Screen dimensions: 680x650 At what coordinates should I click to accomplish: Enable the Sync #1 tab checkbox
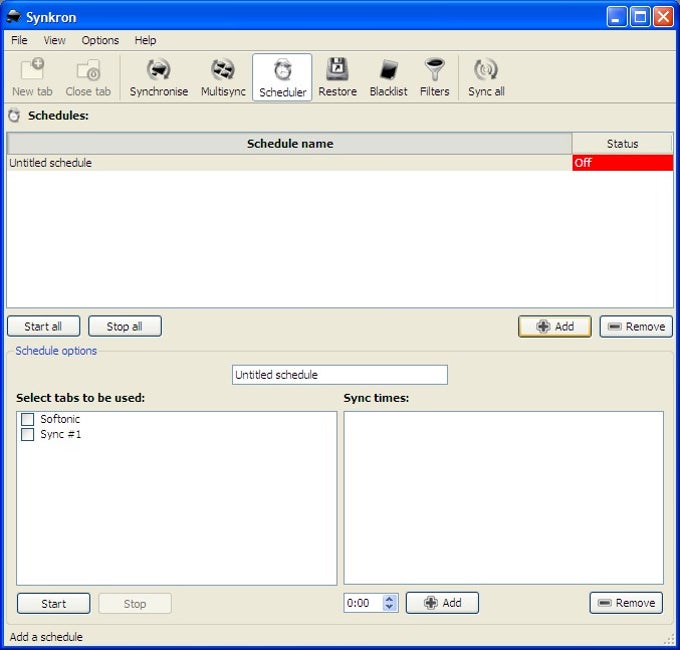[27, 434]
